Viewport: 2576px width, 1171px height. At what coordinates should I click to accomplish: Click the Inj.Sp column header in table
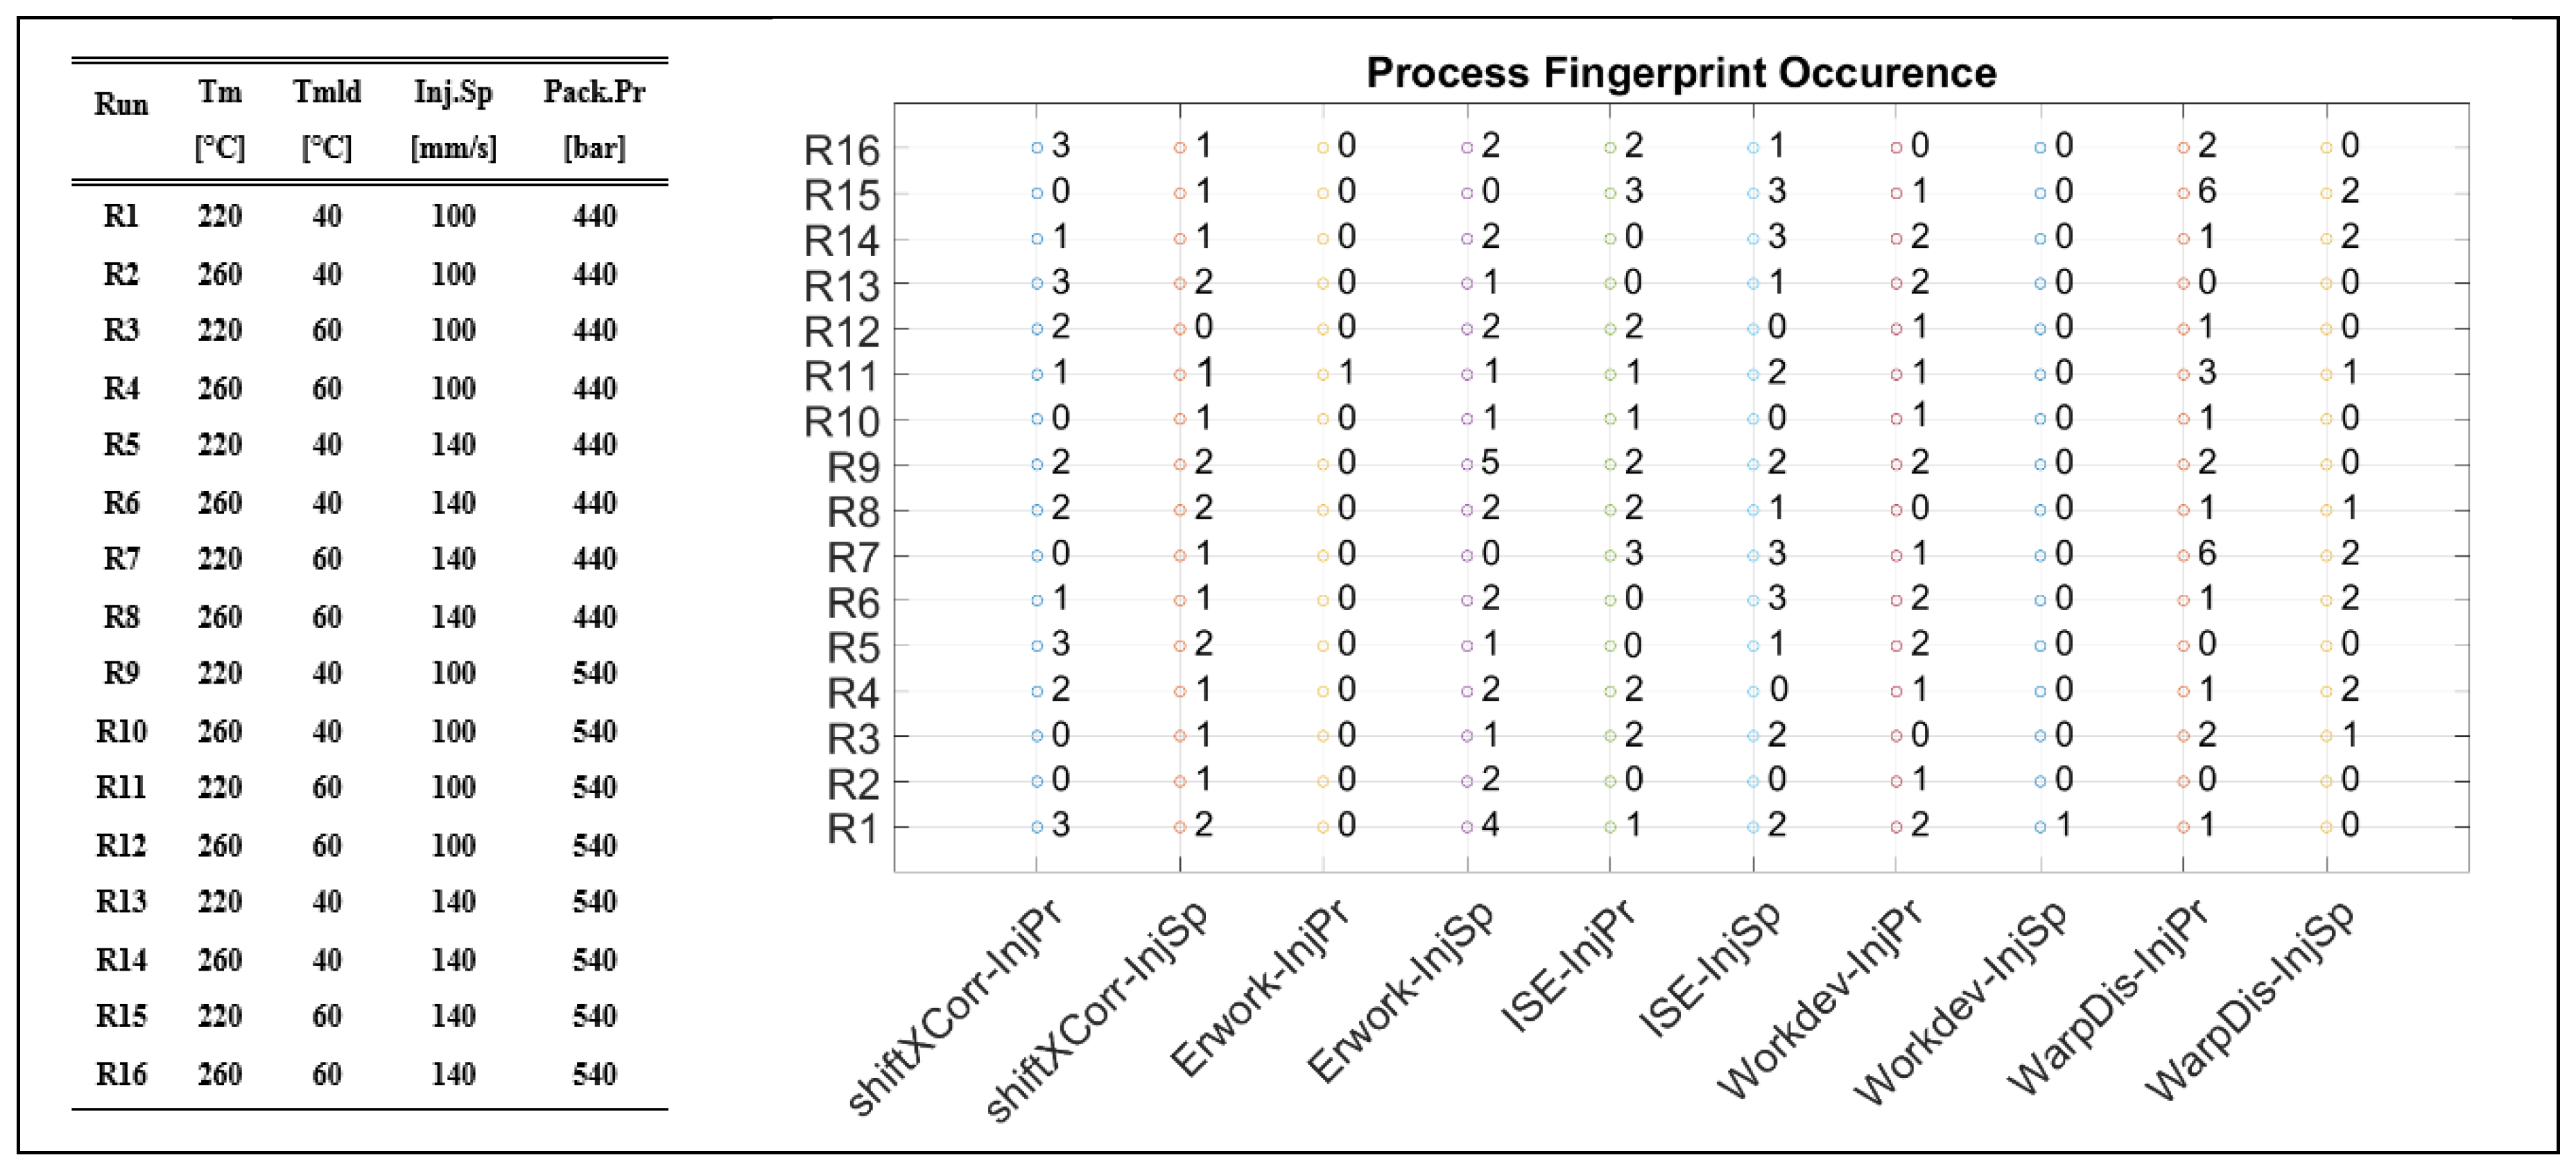pos(453,92)
